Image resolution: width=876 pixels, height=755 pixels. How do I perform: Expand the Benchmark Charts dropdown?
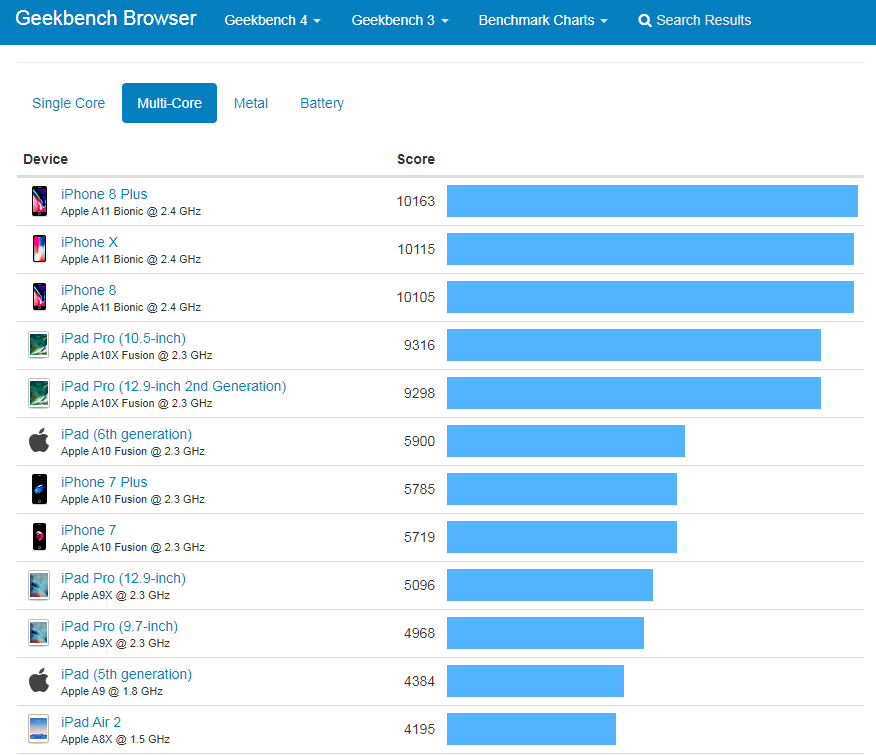tap(542, 21)
